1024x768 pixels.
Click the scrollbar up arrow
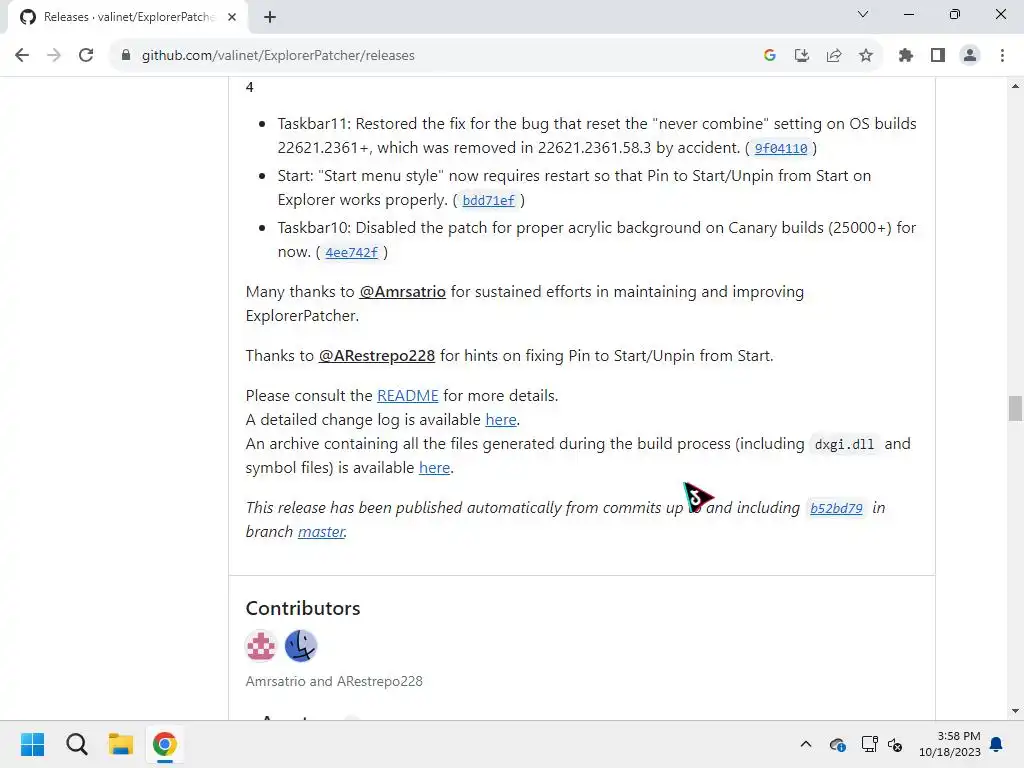tap(1015, 86)
